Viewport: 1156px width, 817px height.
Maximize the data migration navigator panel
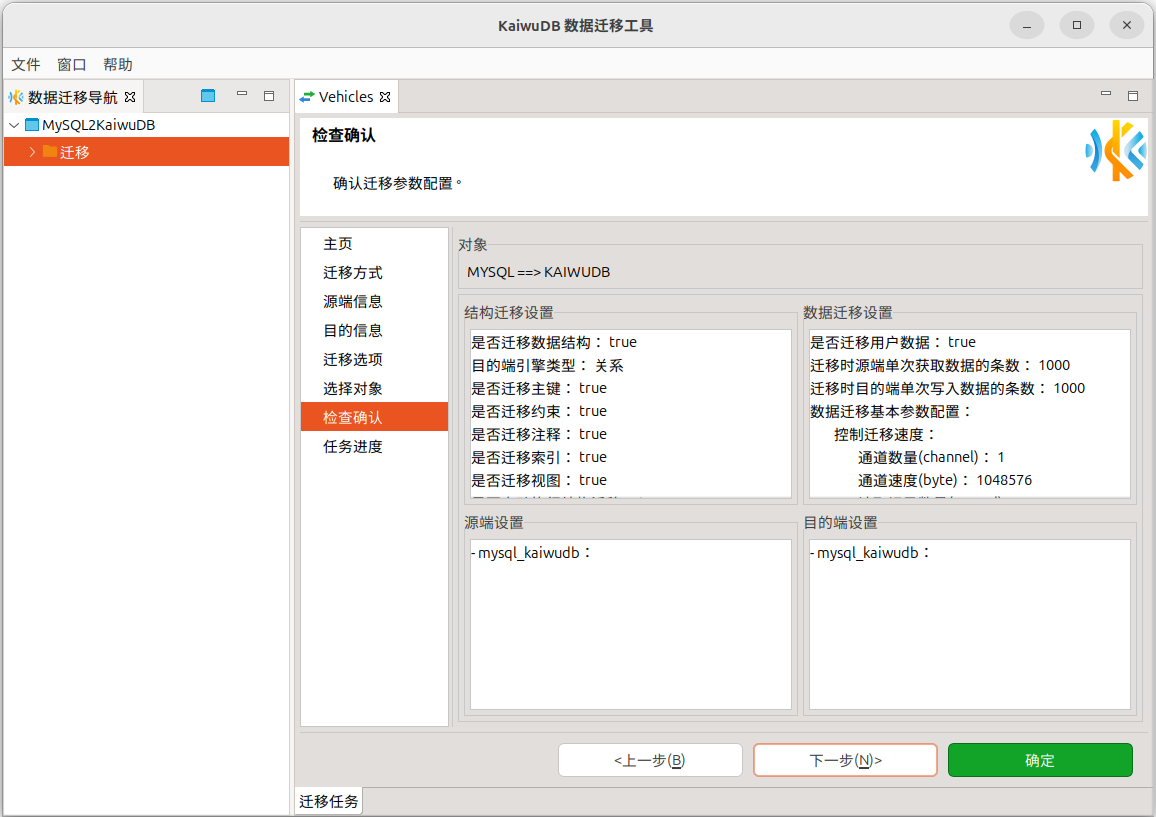pyautogui.click(x=269, y=96)
